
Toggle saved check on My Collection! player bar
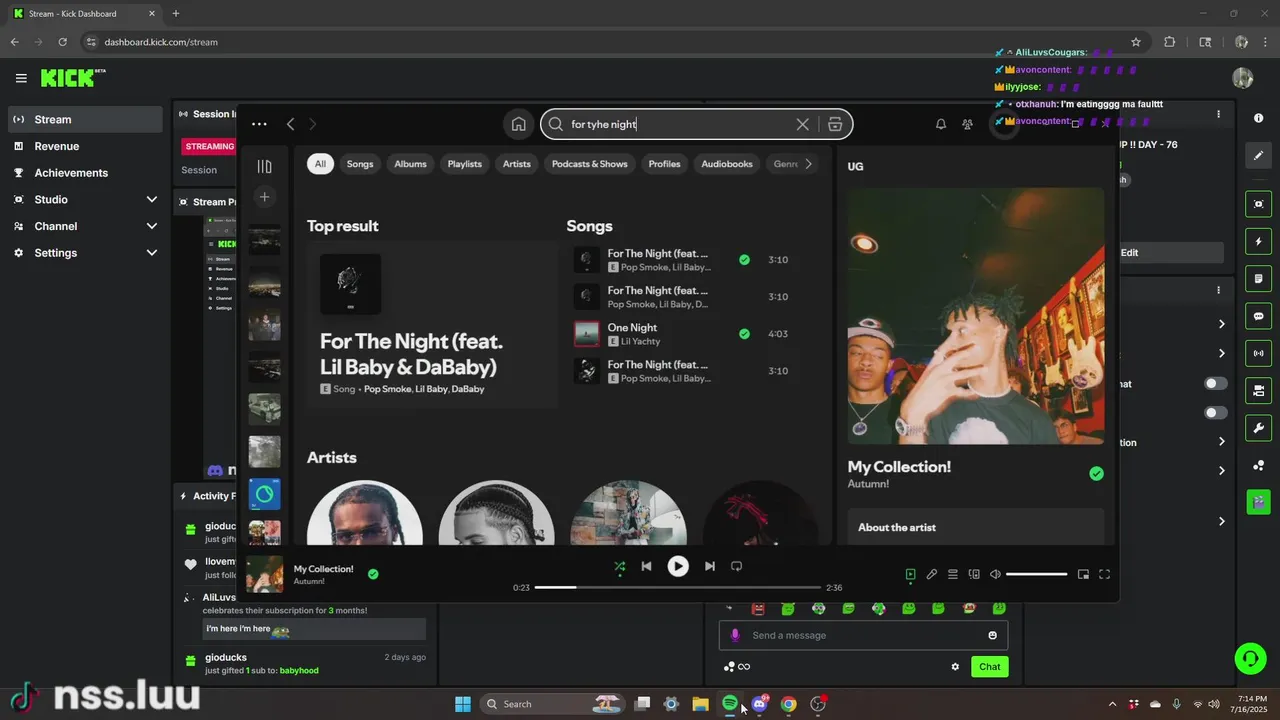pyautogui.click(x=373, y=574)
